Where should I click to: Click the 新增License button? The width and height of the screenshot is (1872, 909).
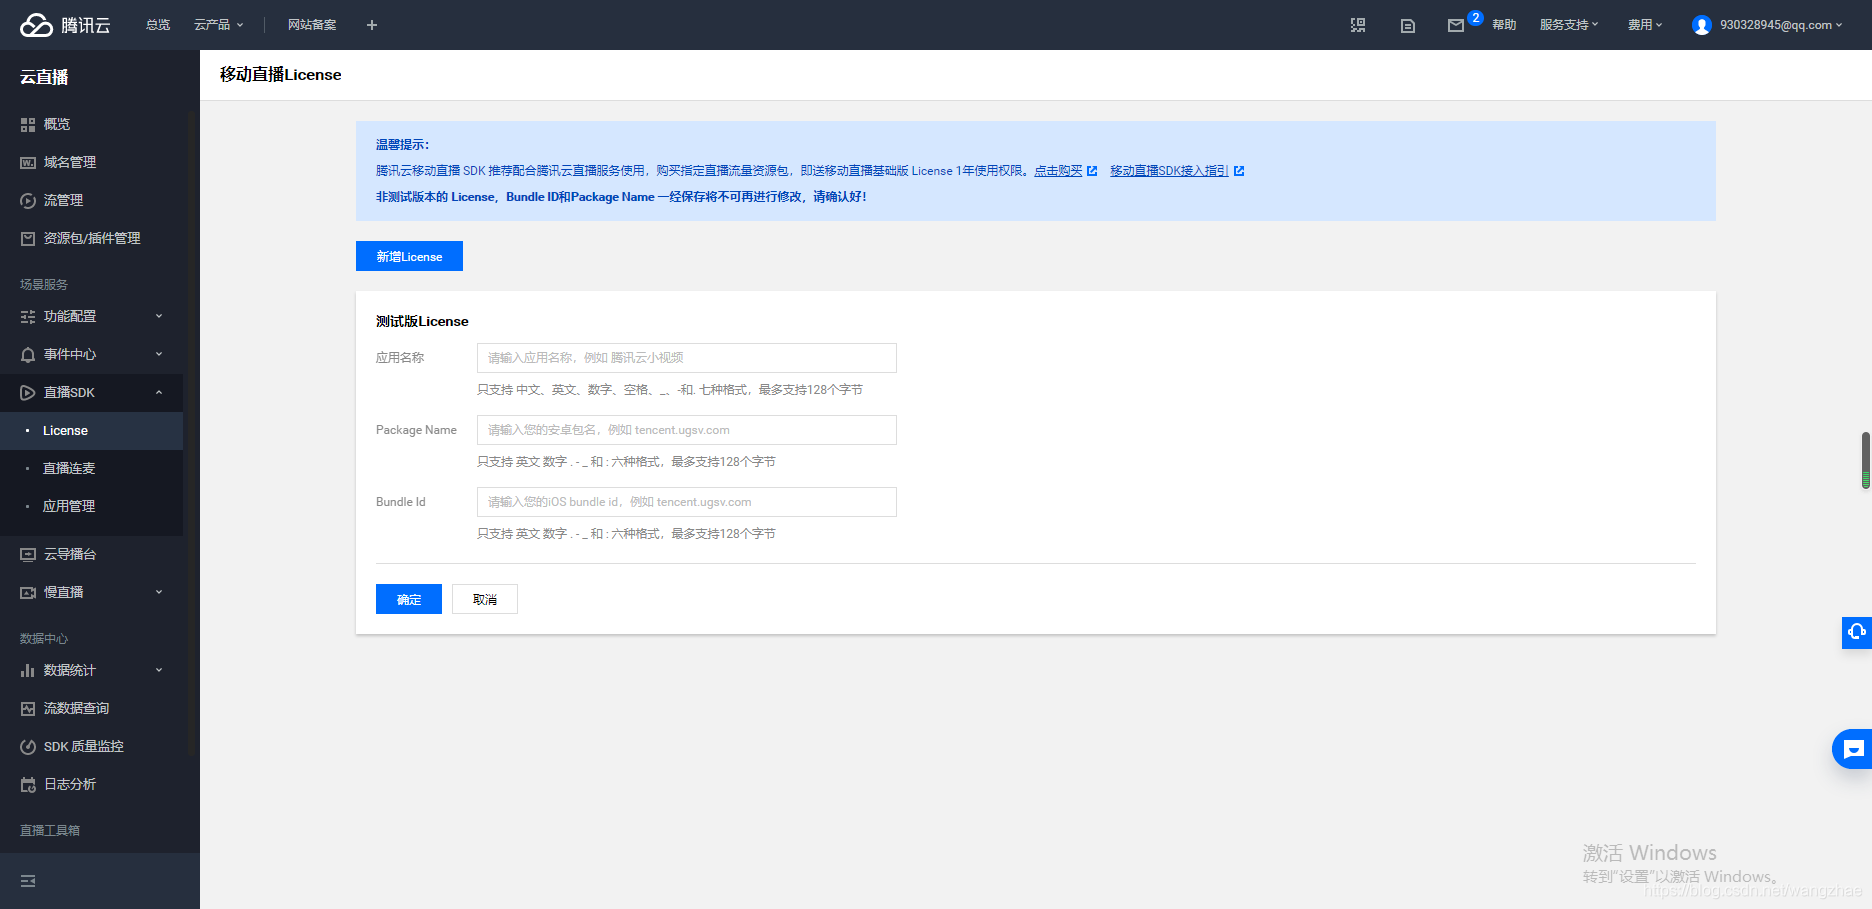pyautogui.click(x=409, y=256)
